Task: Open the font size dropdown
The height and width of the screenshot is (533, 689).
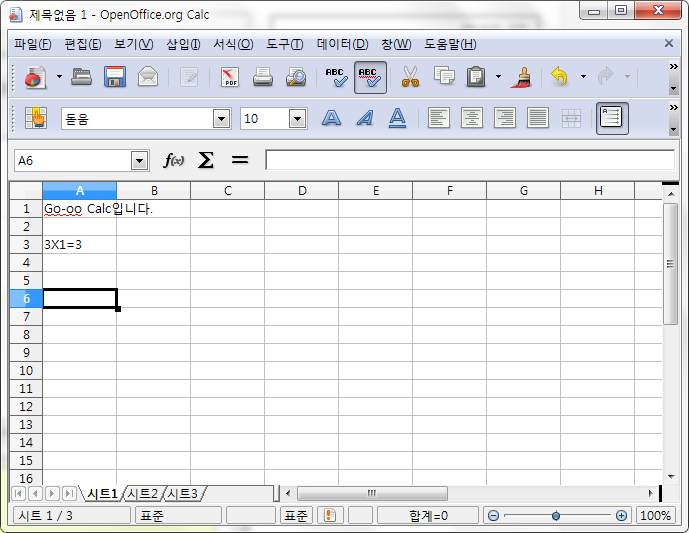Action: coord(297,119)
